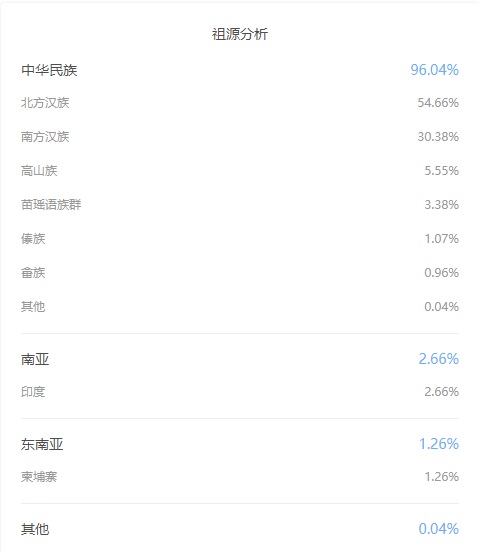Click 其他 under 中华民族

tap(33, 306)
